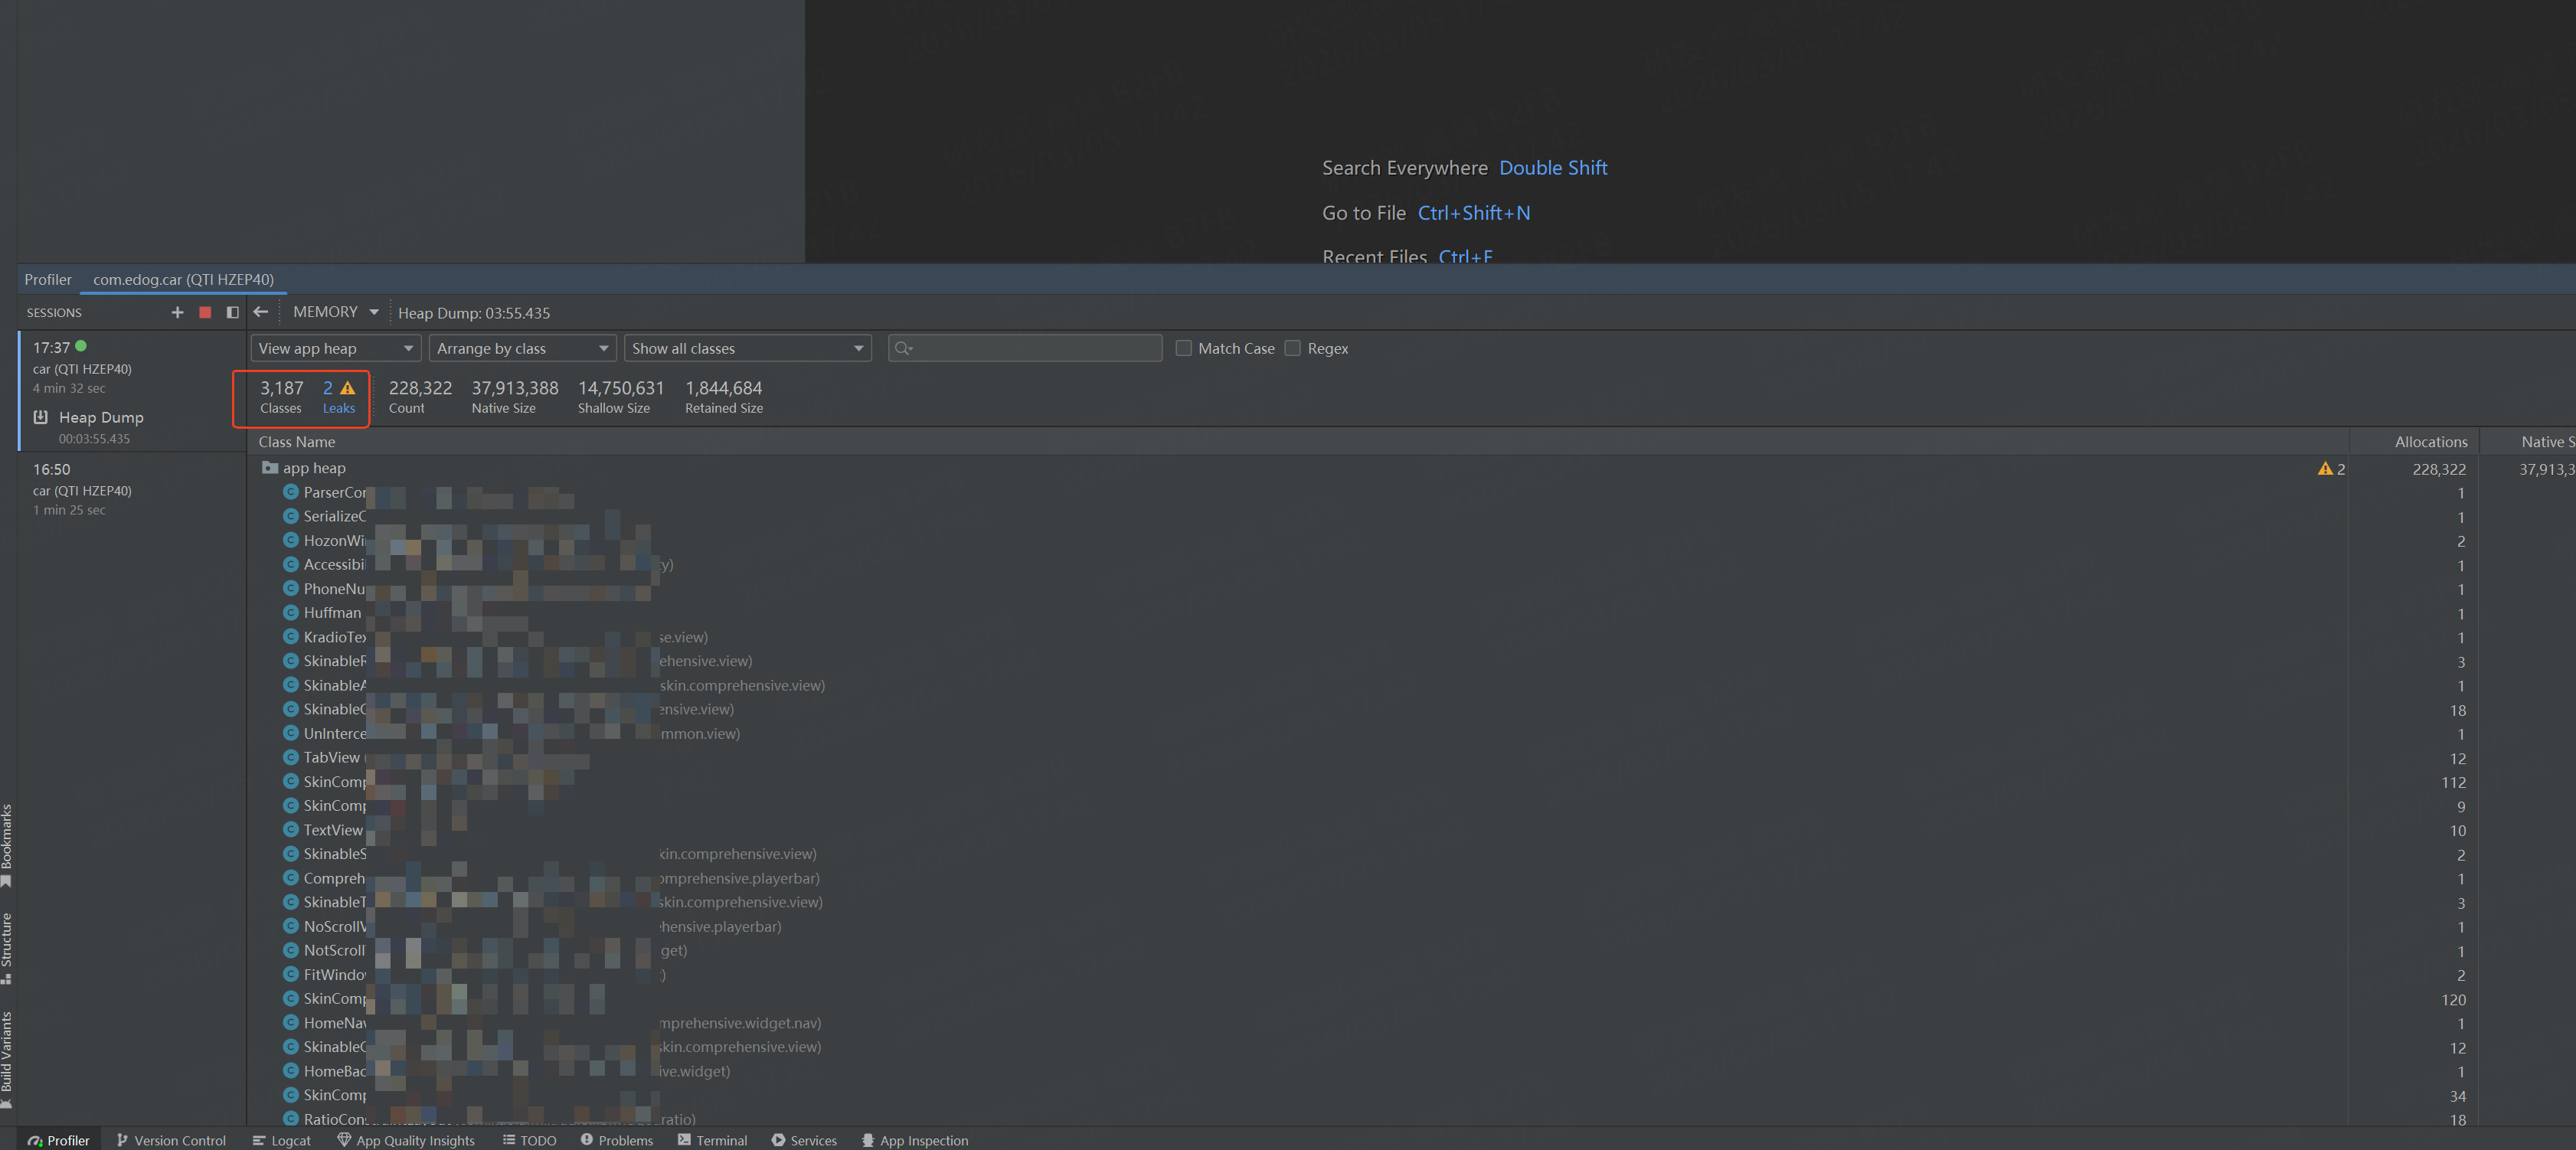This screenshot has height=1150, width=2576.
Task: Enable the Match Case checkbox
Action: point(1184,348)
